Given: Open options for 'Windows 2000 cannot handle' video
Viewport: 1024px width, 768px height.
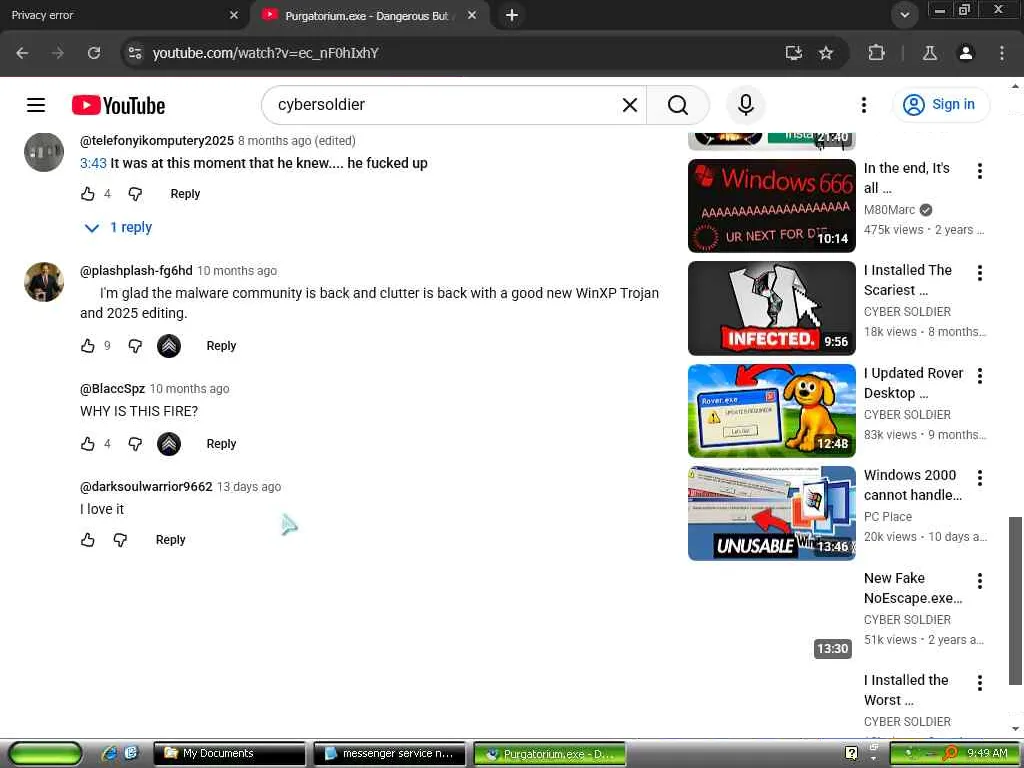Looking at the screenshot, I should [980, 478].
